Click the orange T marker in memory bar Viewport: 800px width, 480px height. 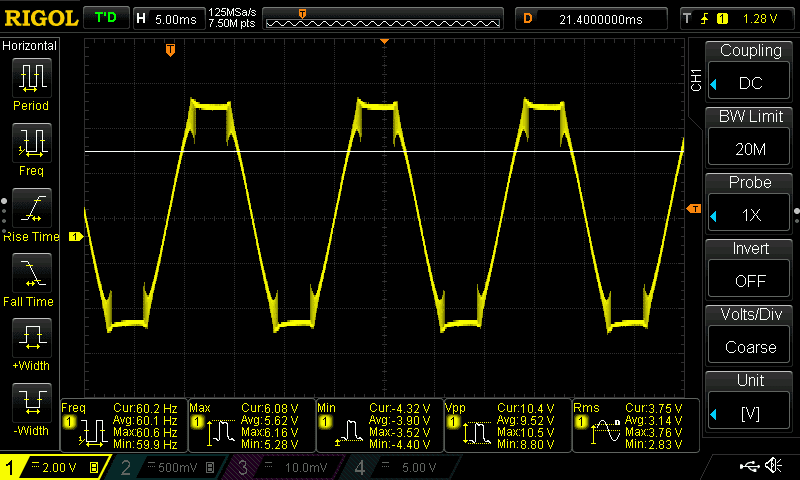point(303,14)
